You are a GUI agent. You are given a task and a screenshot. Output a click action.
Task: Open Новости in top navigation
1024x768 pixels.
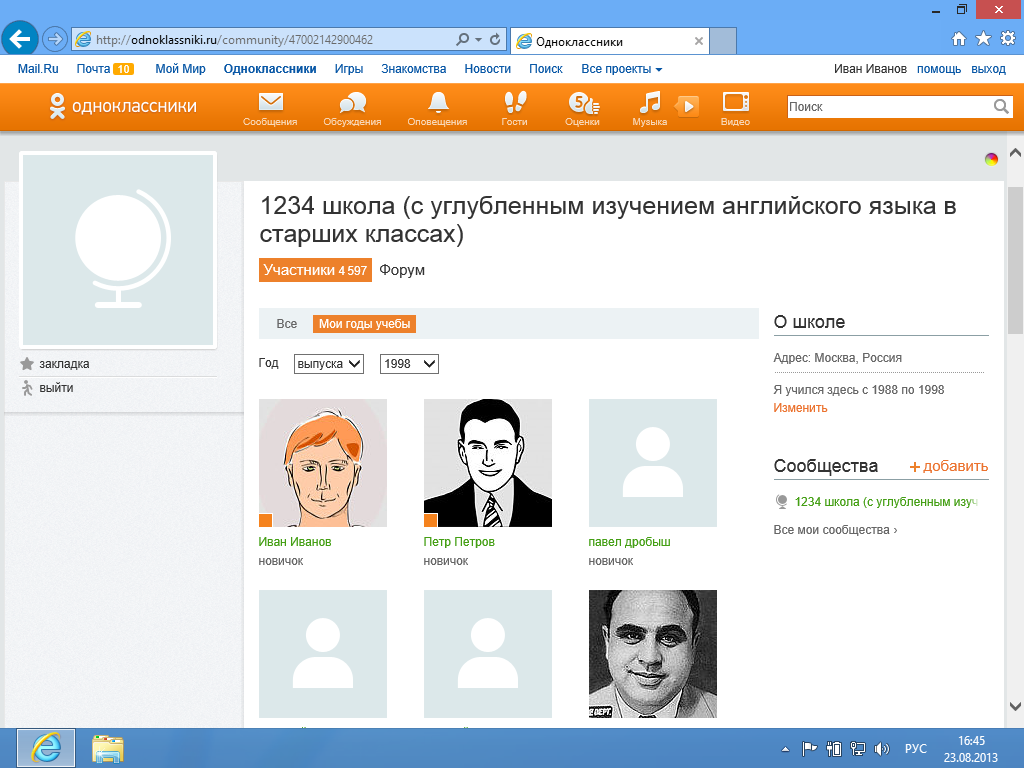point(488,69)
